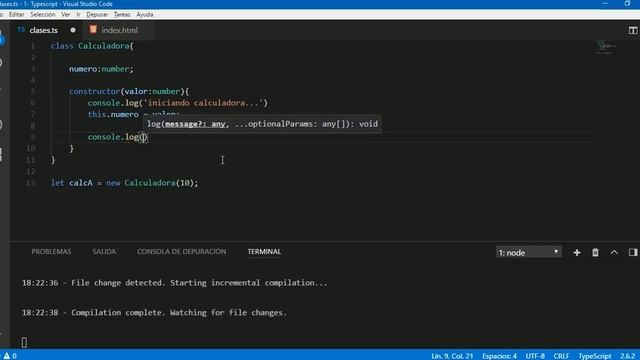The height and width of the screenshot is (360, 640).
Task: Open the CONSOLA DE DEPURACIÓN tab
Action: tap(182, 252)
